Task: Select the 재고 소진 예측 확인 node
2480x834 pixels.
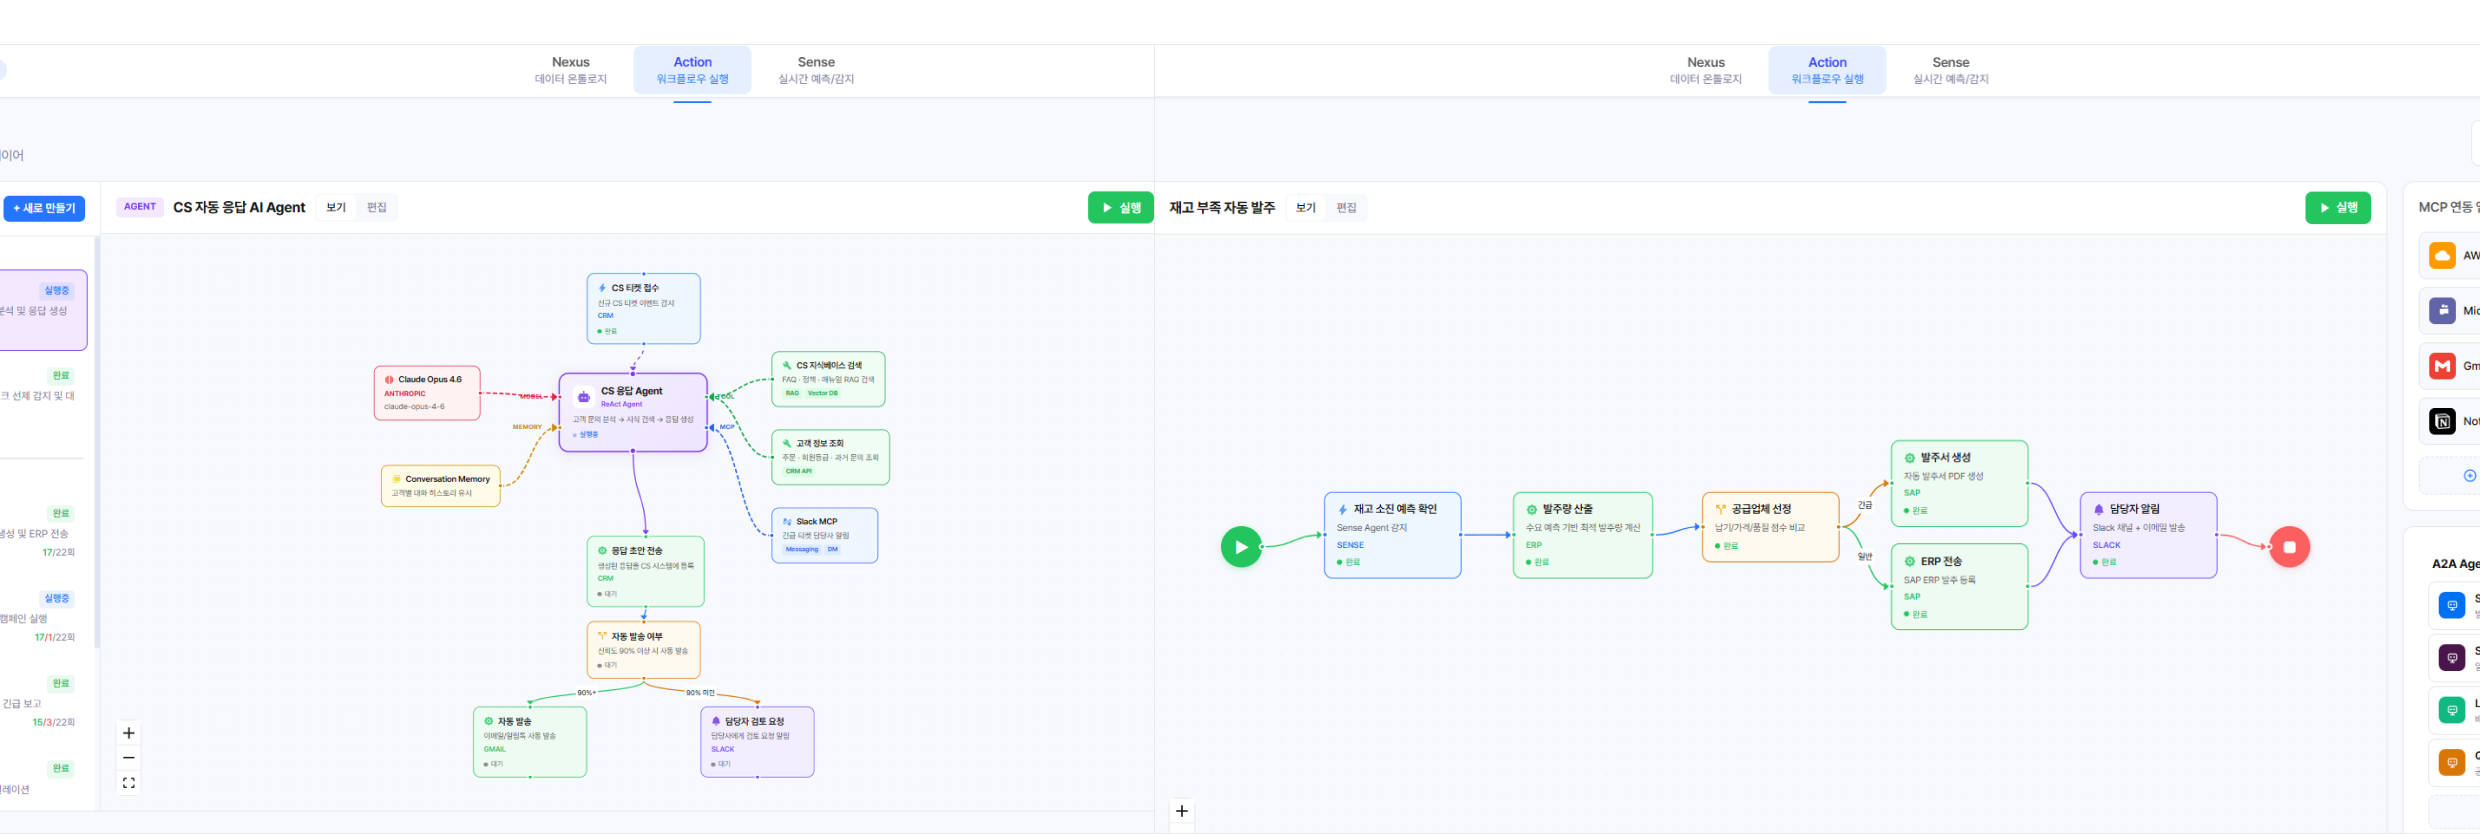Action: pos(1393,535)
